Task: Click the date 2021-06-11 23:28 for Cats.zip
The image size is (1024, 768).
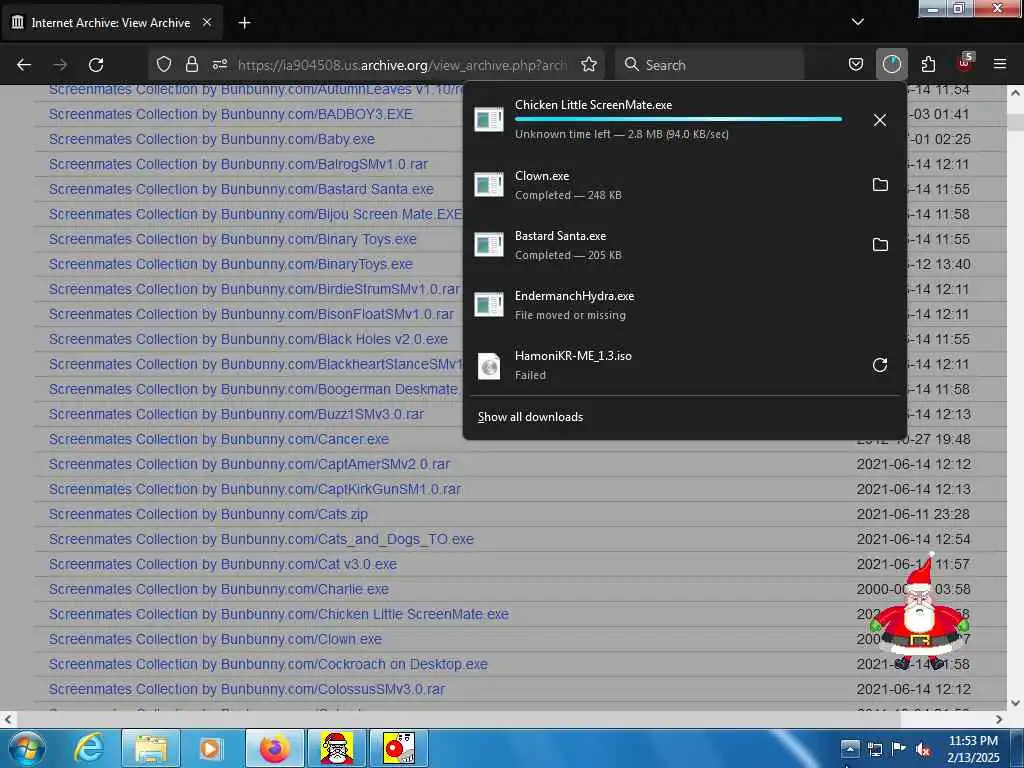Action: (x=914, y=514)
